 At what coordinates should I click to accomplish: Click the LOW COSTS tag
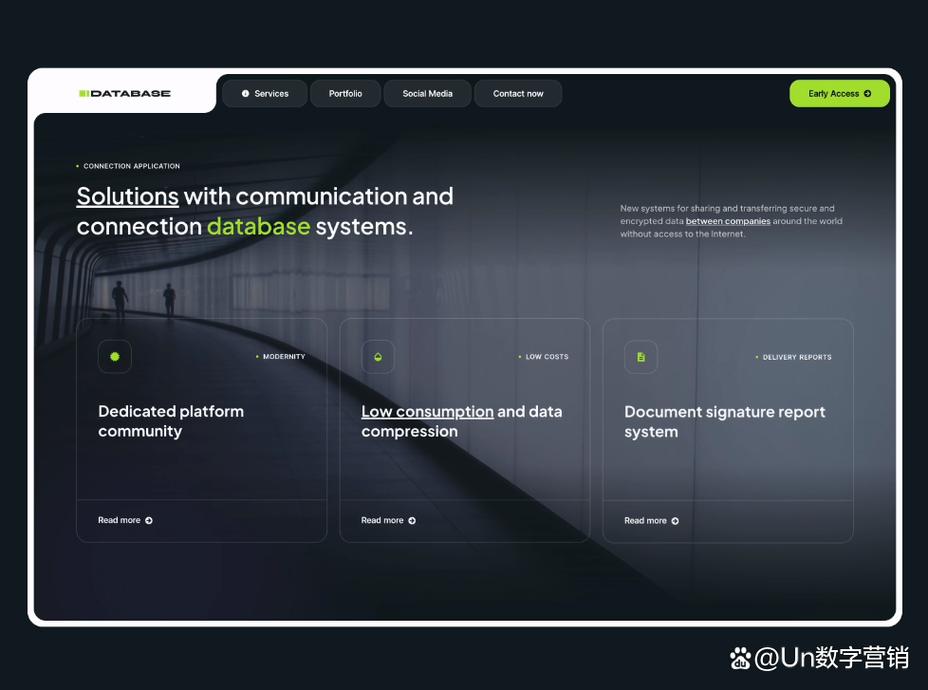547,357
